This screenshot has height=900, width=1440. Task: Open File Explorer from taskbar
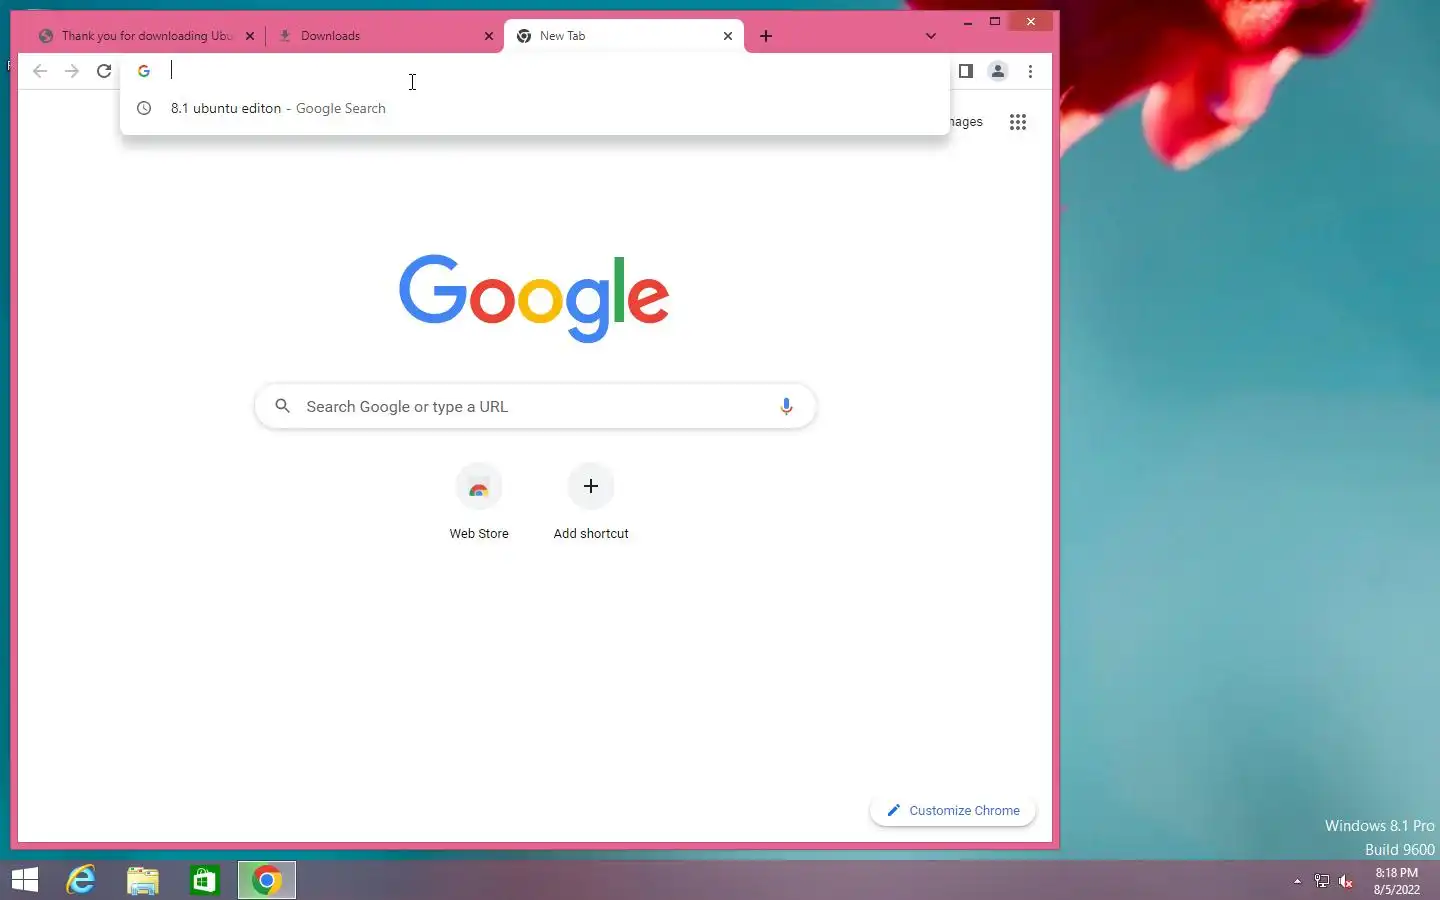(x=143, y=880)
